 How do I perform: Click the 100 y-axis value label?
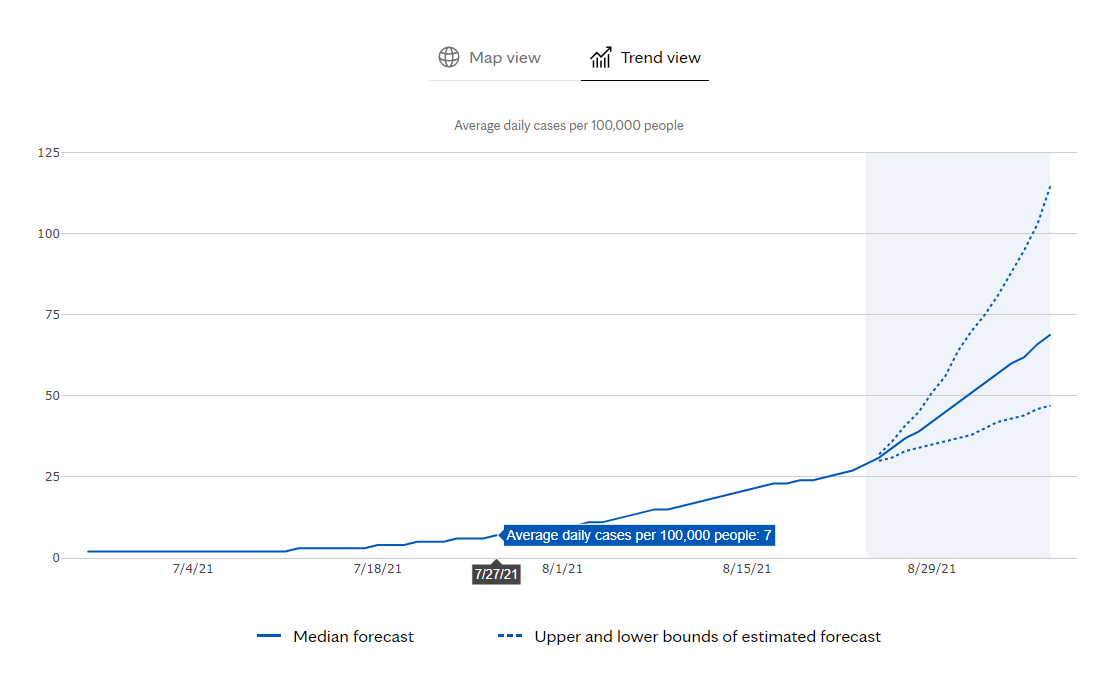pyautogui.click(x=48, y=233)
